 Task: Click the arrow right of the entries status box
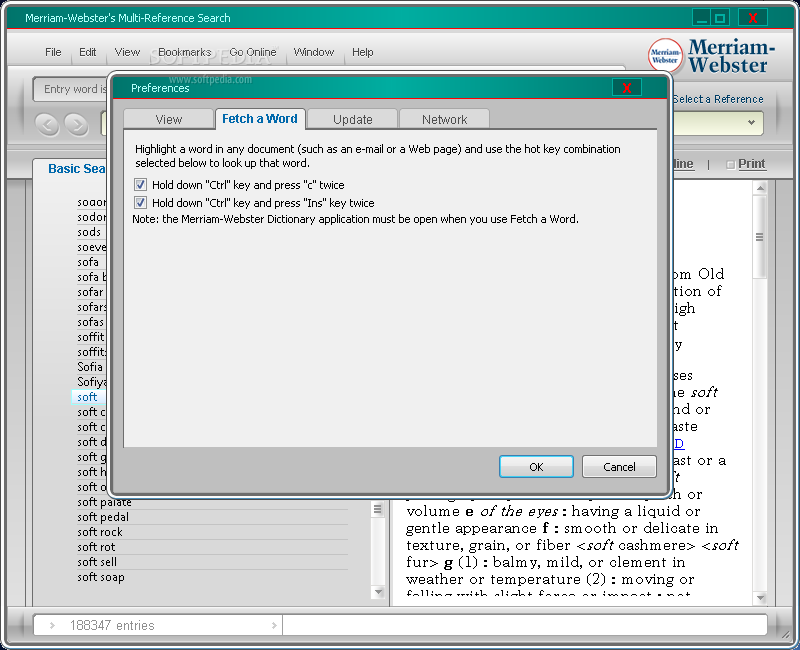[274, 626]
